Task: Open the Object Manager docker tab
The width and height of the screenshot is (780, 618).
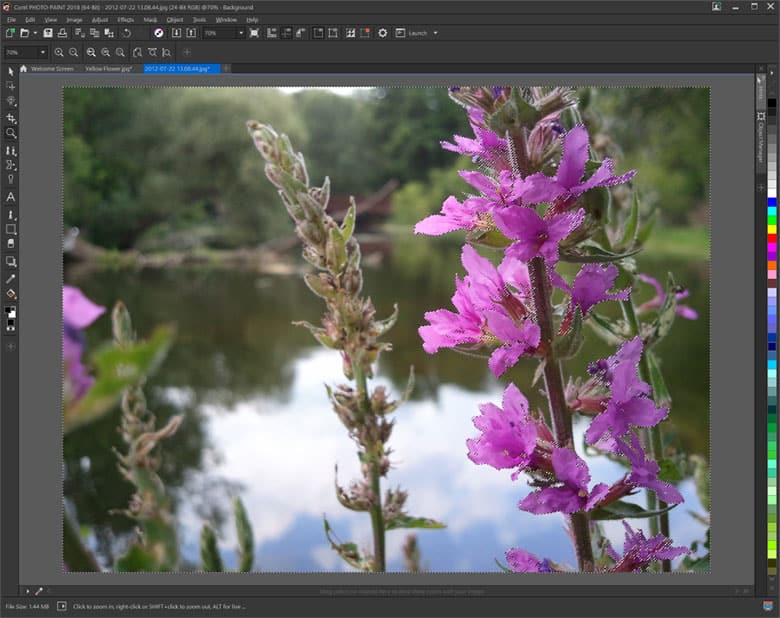Action: [x=761, y=143]
